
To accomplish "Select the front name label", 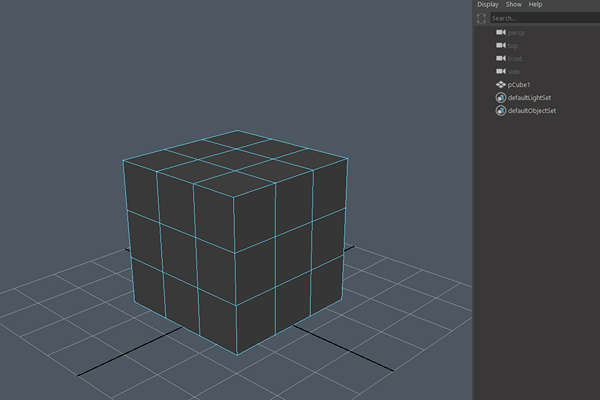I will 515,59.
